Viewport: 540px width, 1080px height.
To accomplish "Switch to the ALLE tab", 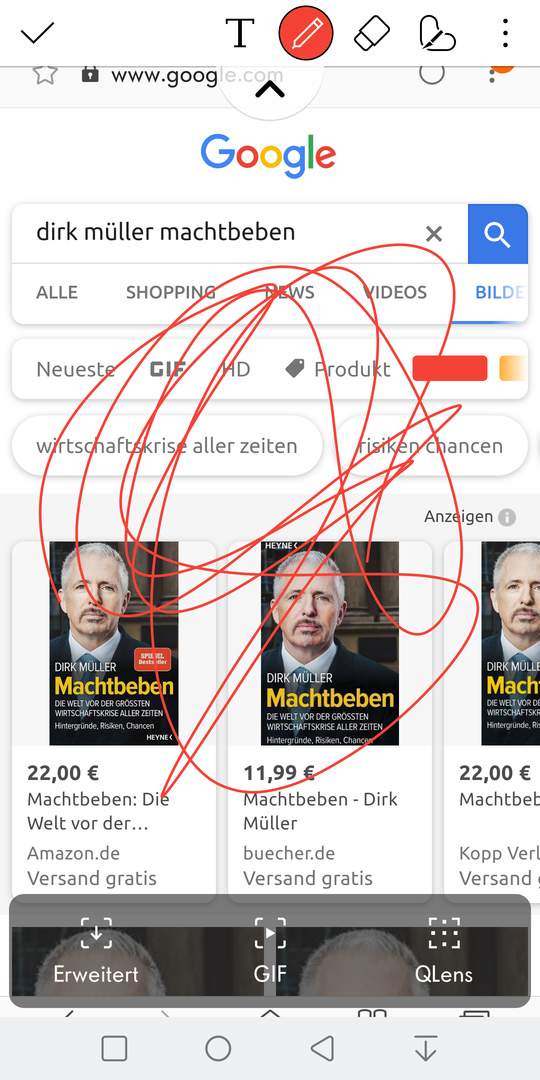I will pyautogui.click(x=57, y=292).
